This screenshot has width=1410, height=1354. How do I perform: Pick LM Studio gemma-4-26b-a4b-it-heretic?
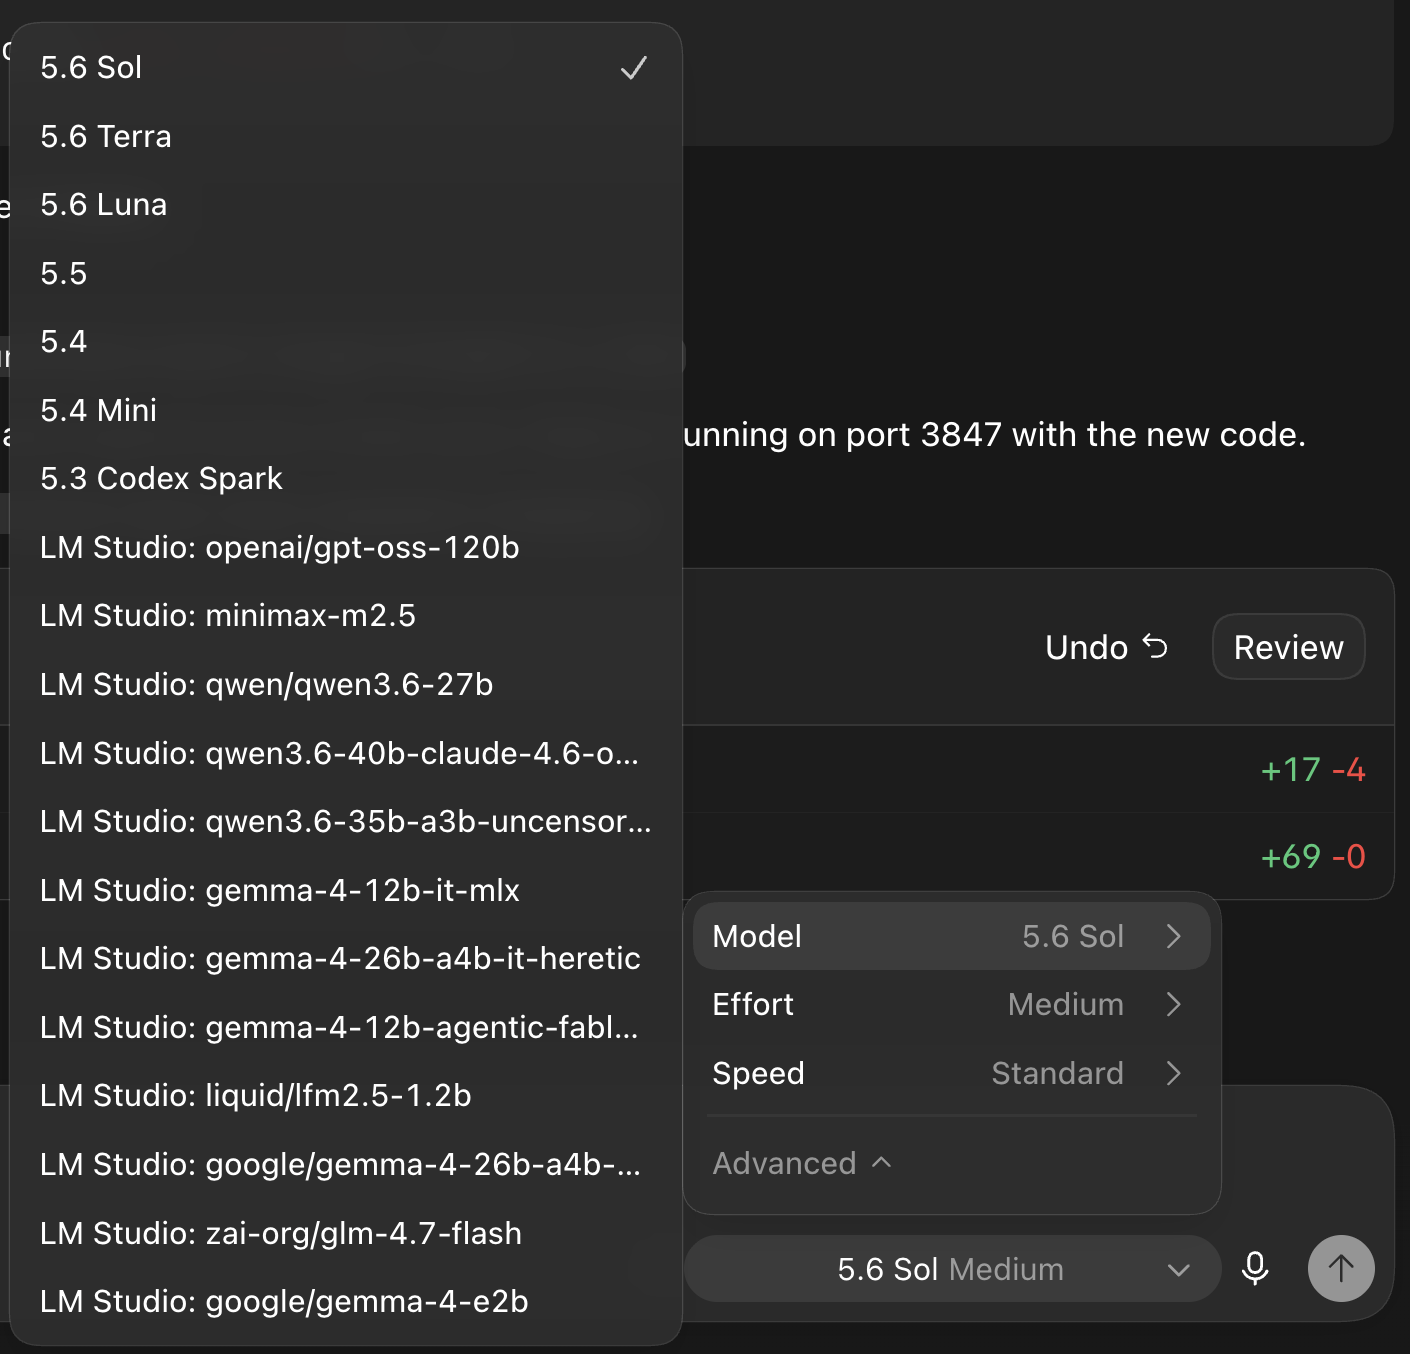coord(345,958)
